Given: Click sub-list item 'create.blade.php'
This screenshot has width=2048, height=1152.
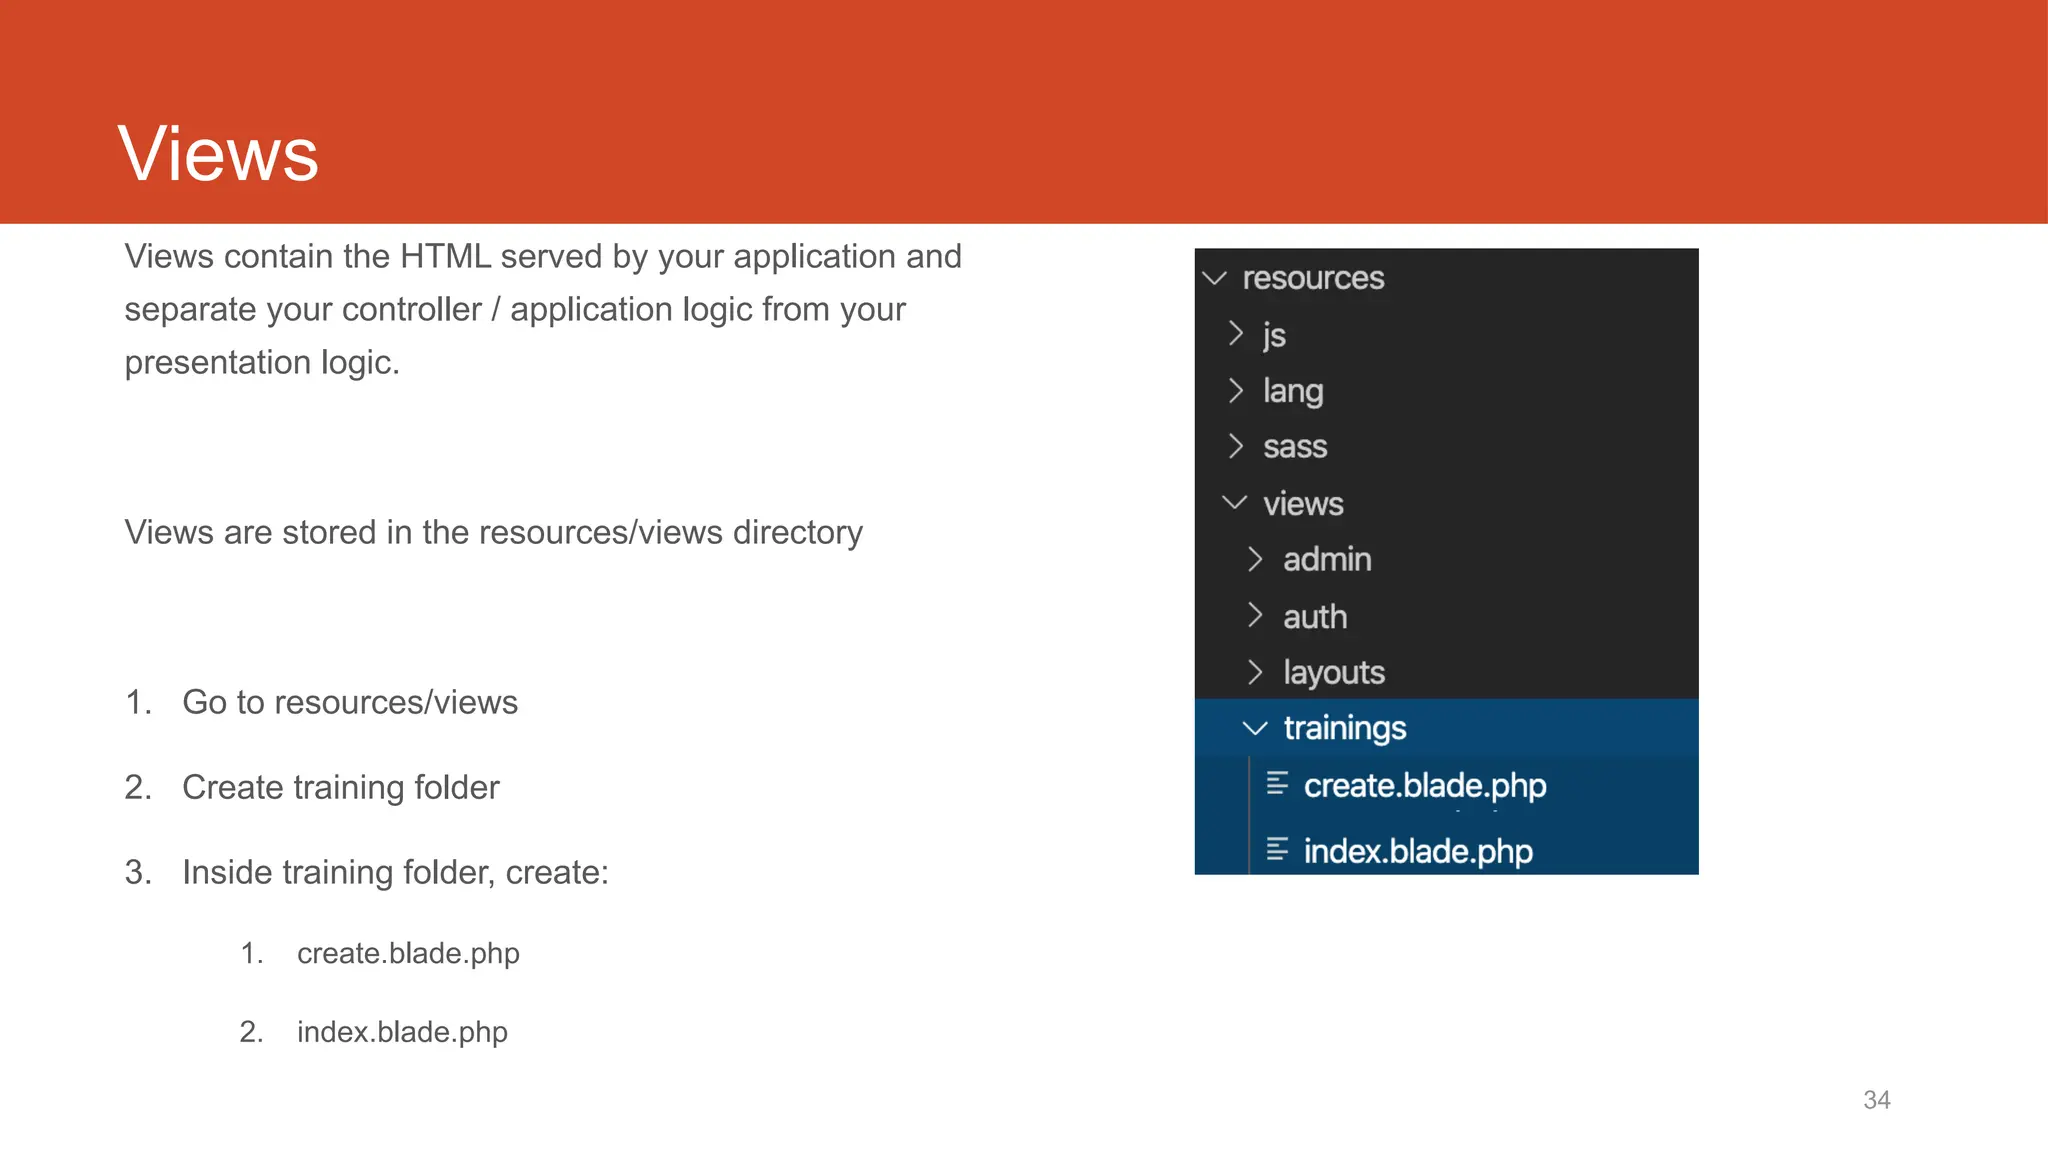Looking at the screenshot, I should (408, 954).
